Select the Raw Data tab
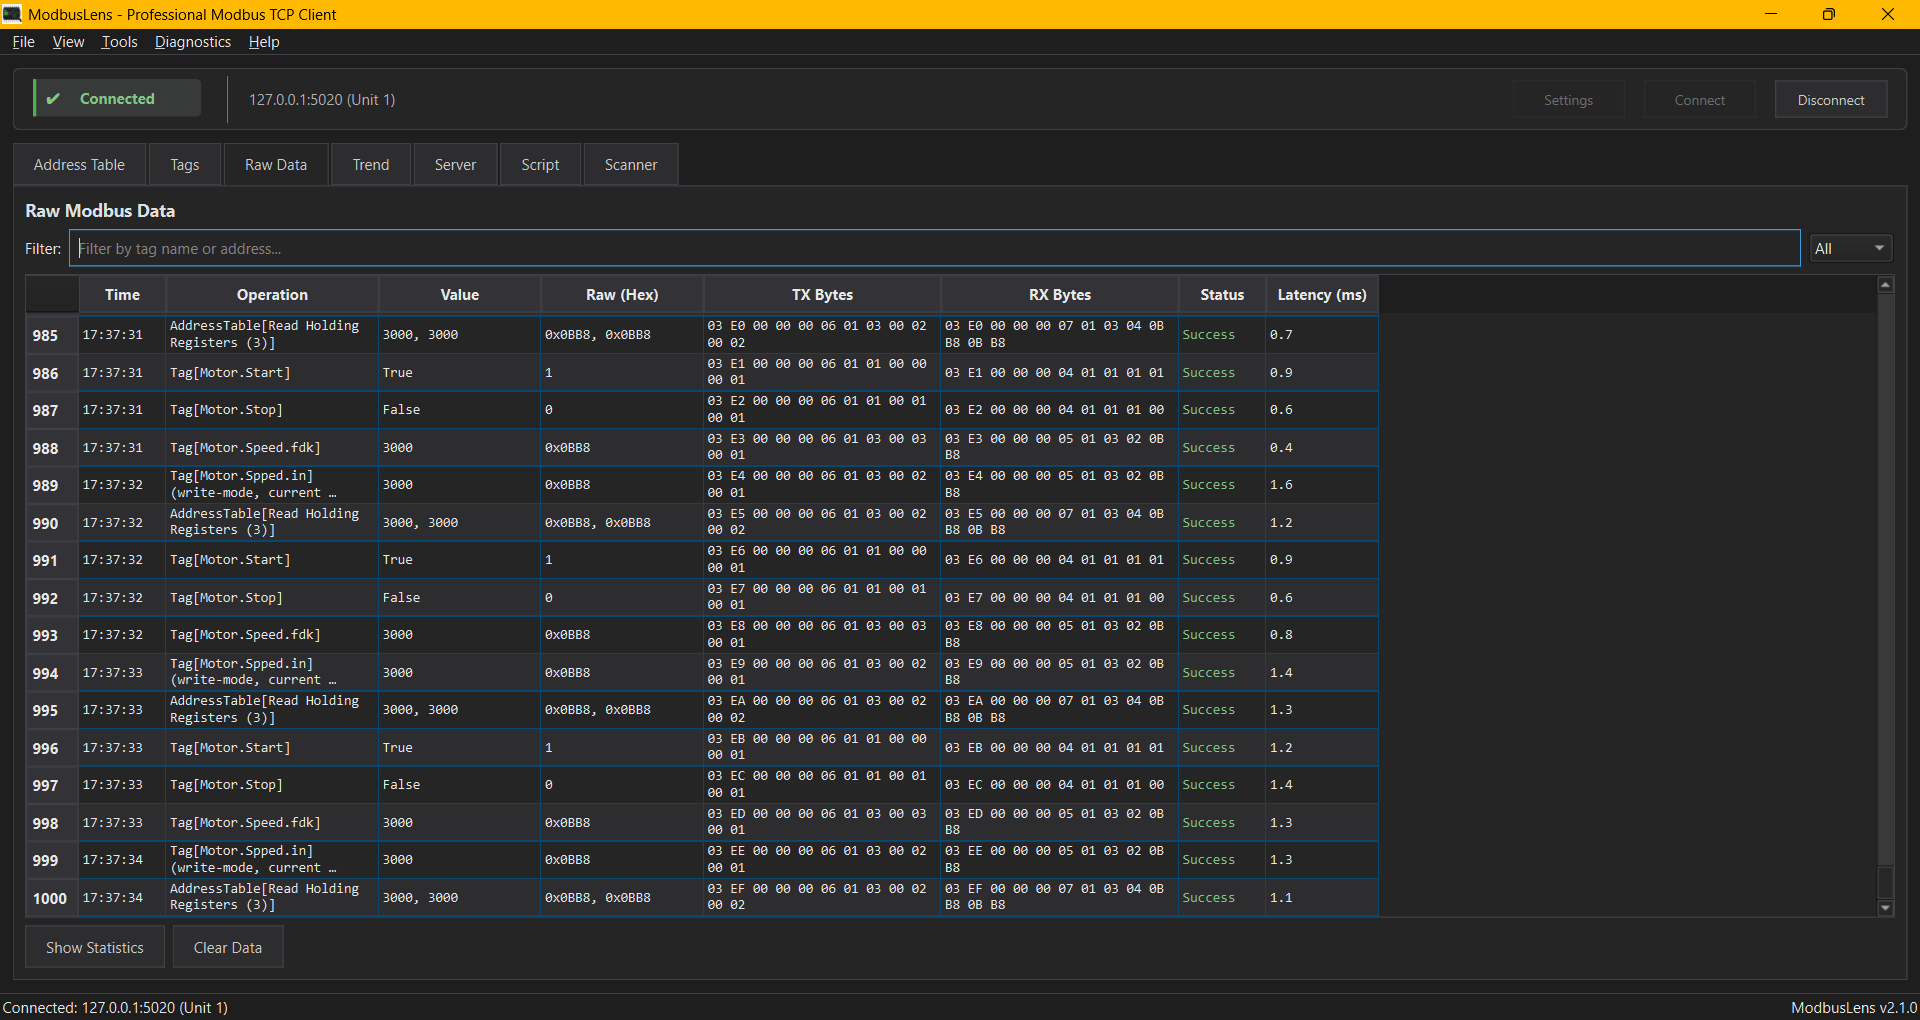Viewport: 1920px width, 1020px height. click(x=276, y=165)
